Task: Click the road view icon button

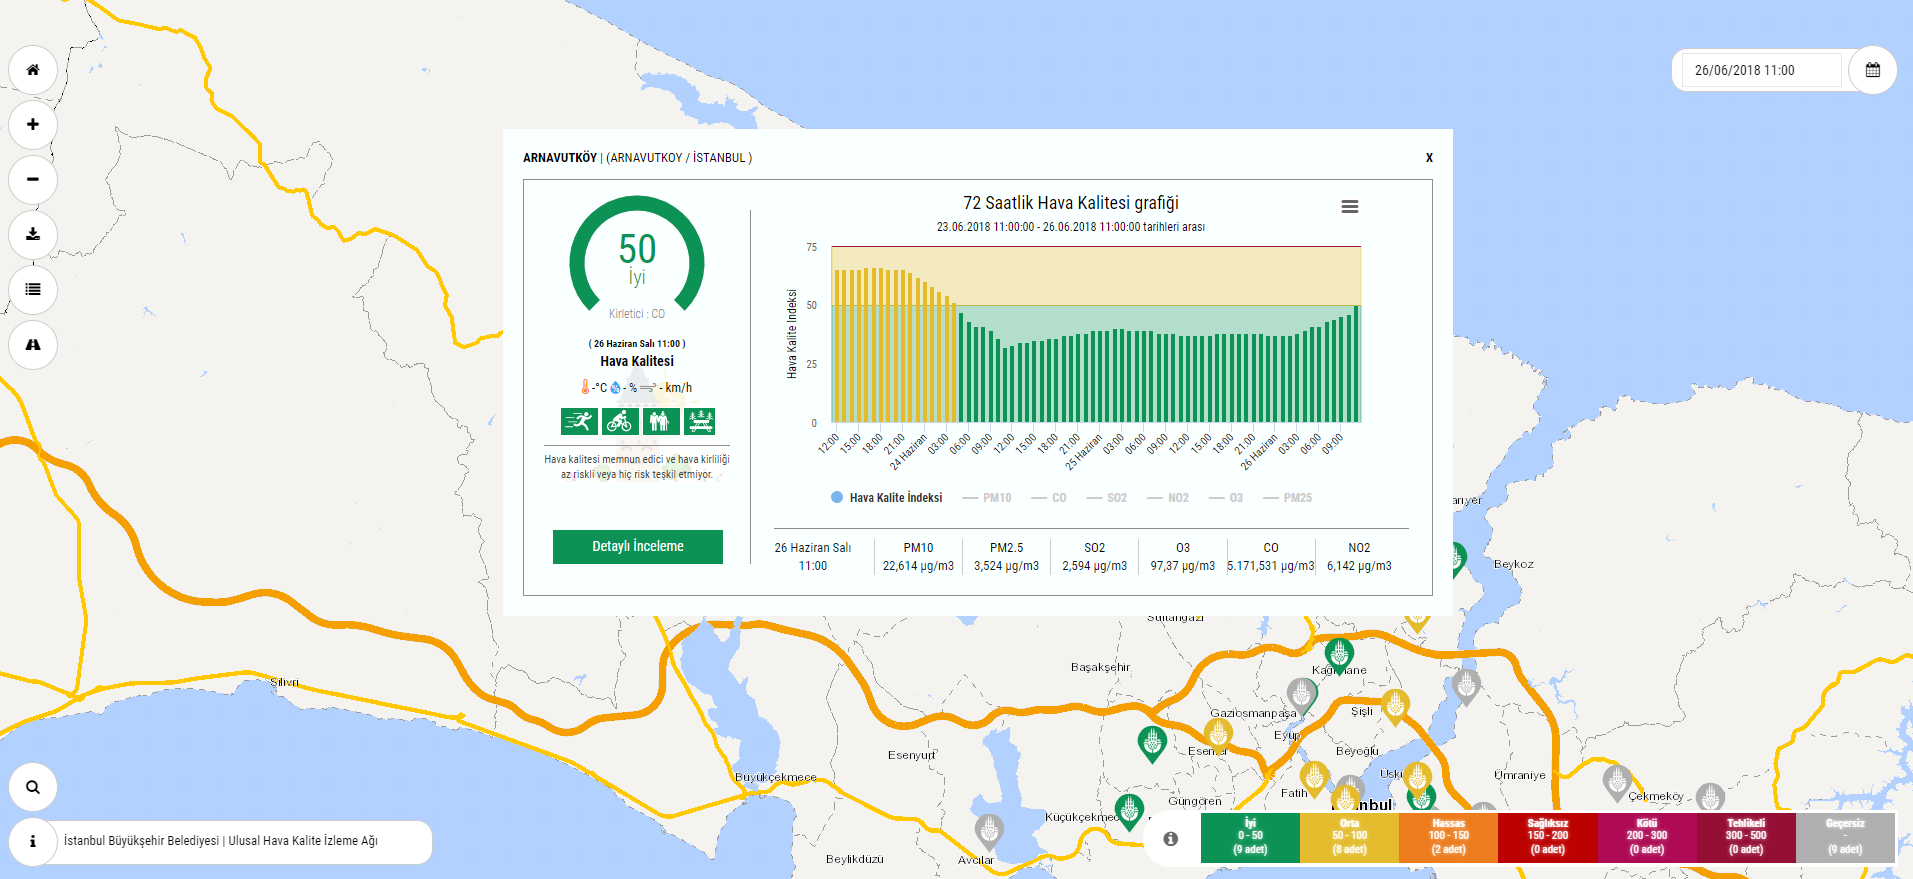Action: pos(33,345)
